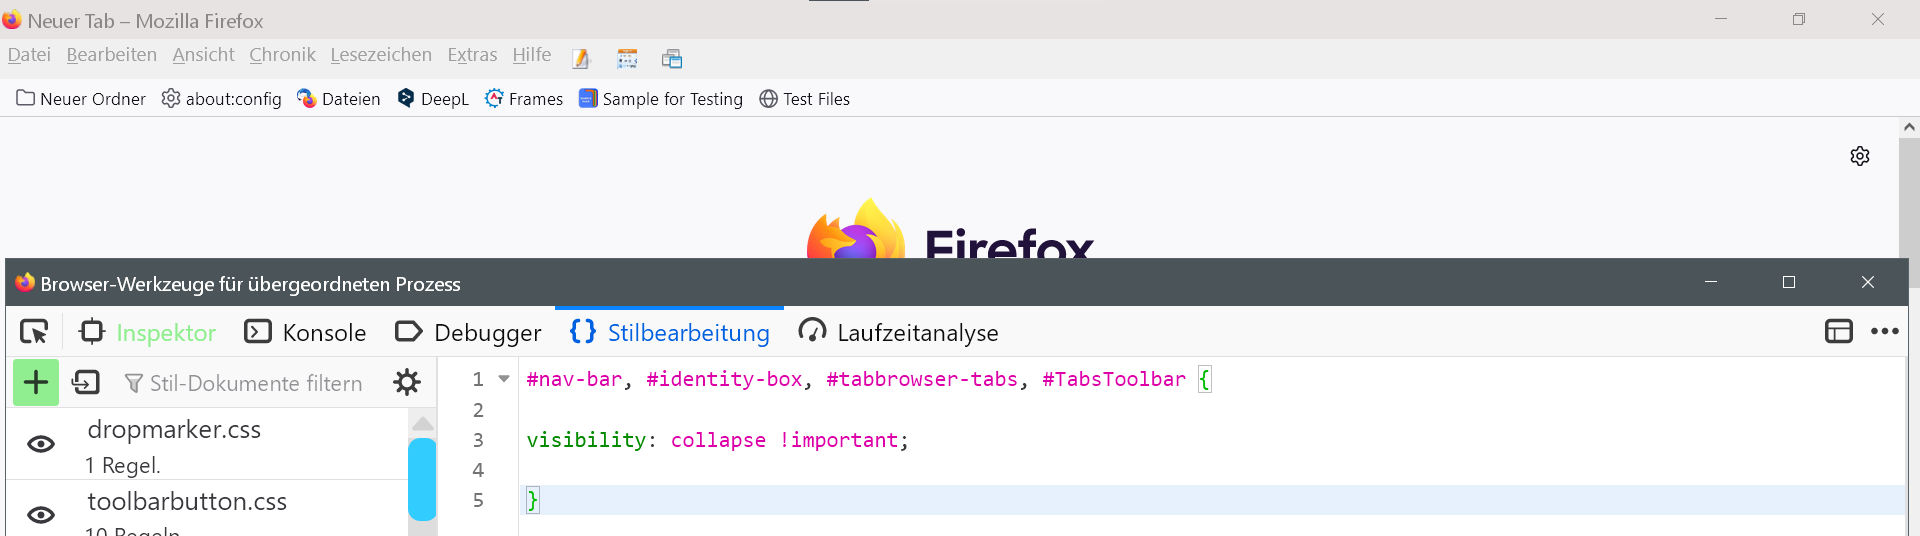Open the DeepL bookmark

[433, 99]
